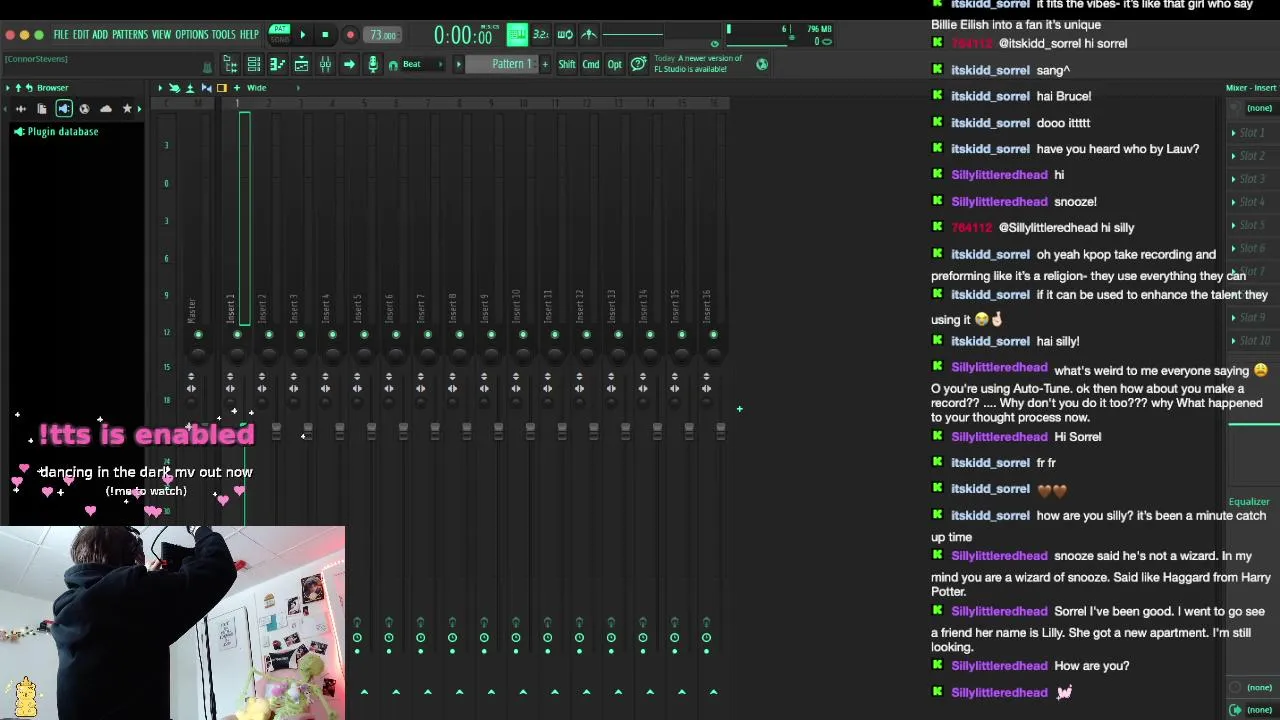Click the mixer plus add icon

tap(237, 88)
